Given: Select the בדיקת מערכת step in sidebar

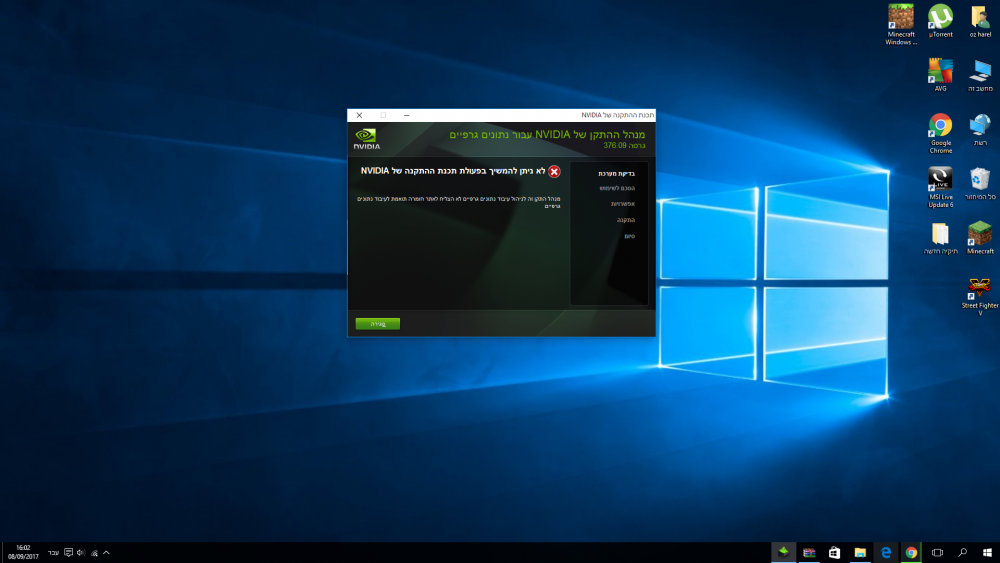Looking at the screenshot, I should coord(616,173).
